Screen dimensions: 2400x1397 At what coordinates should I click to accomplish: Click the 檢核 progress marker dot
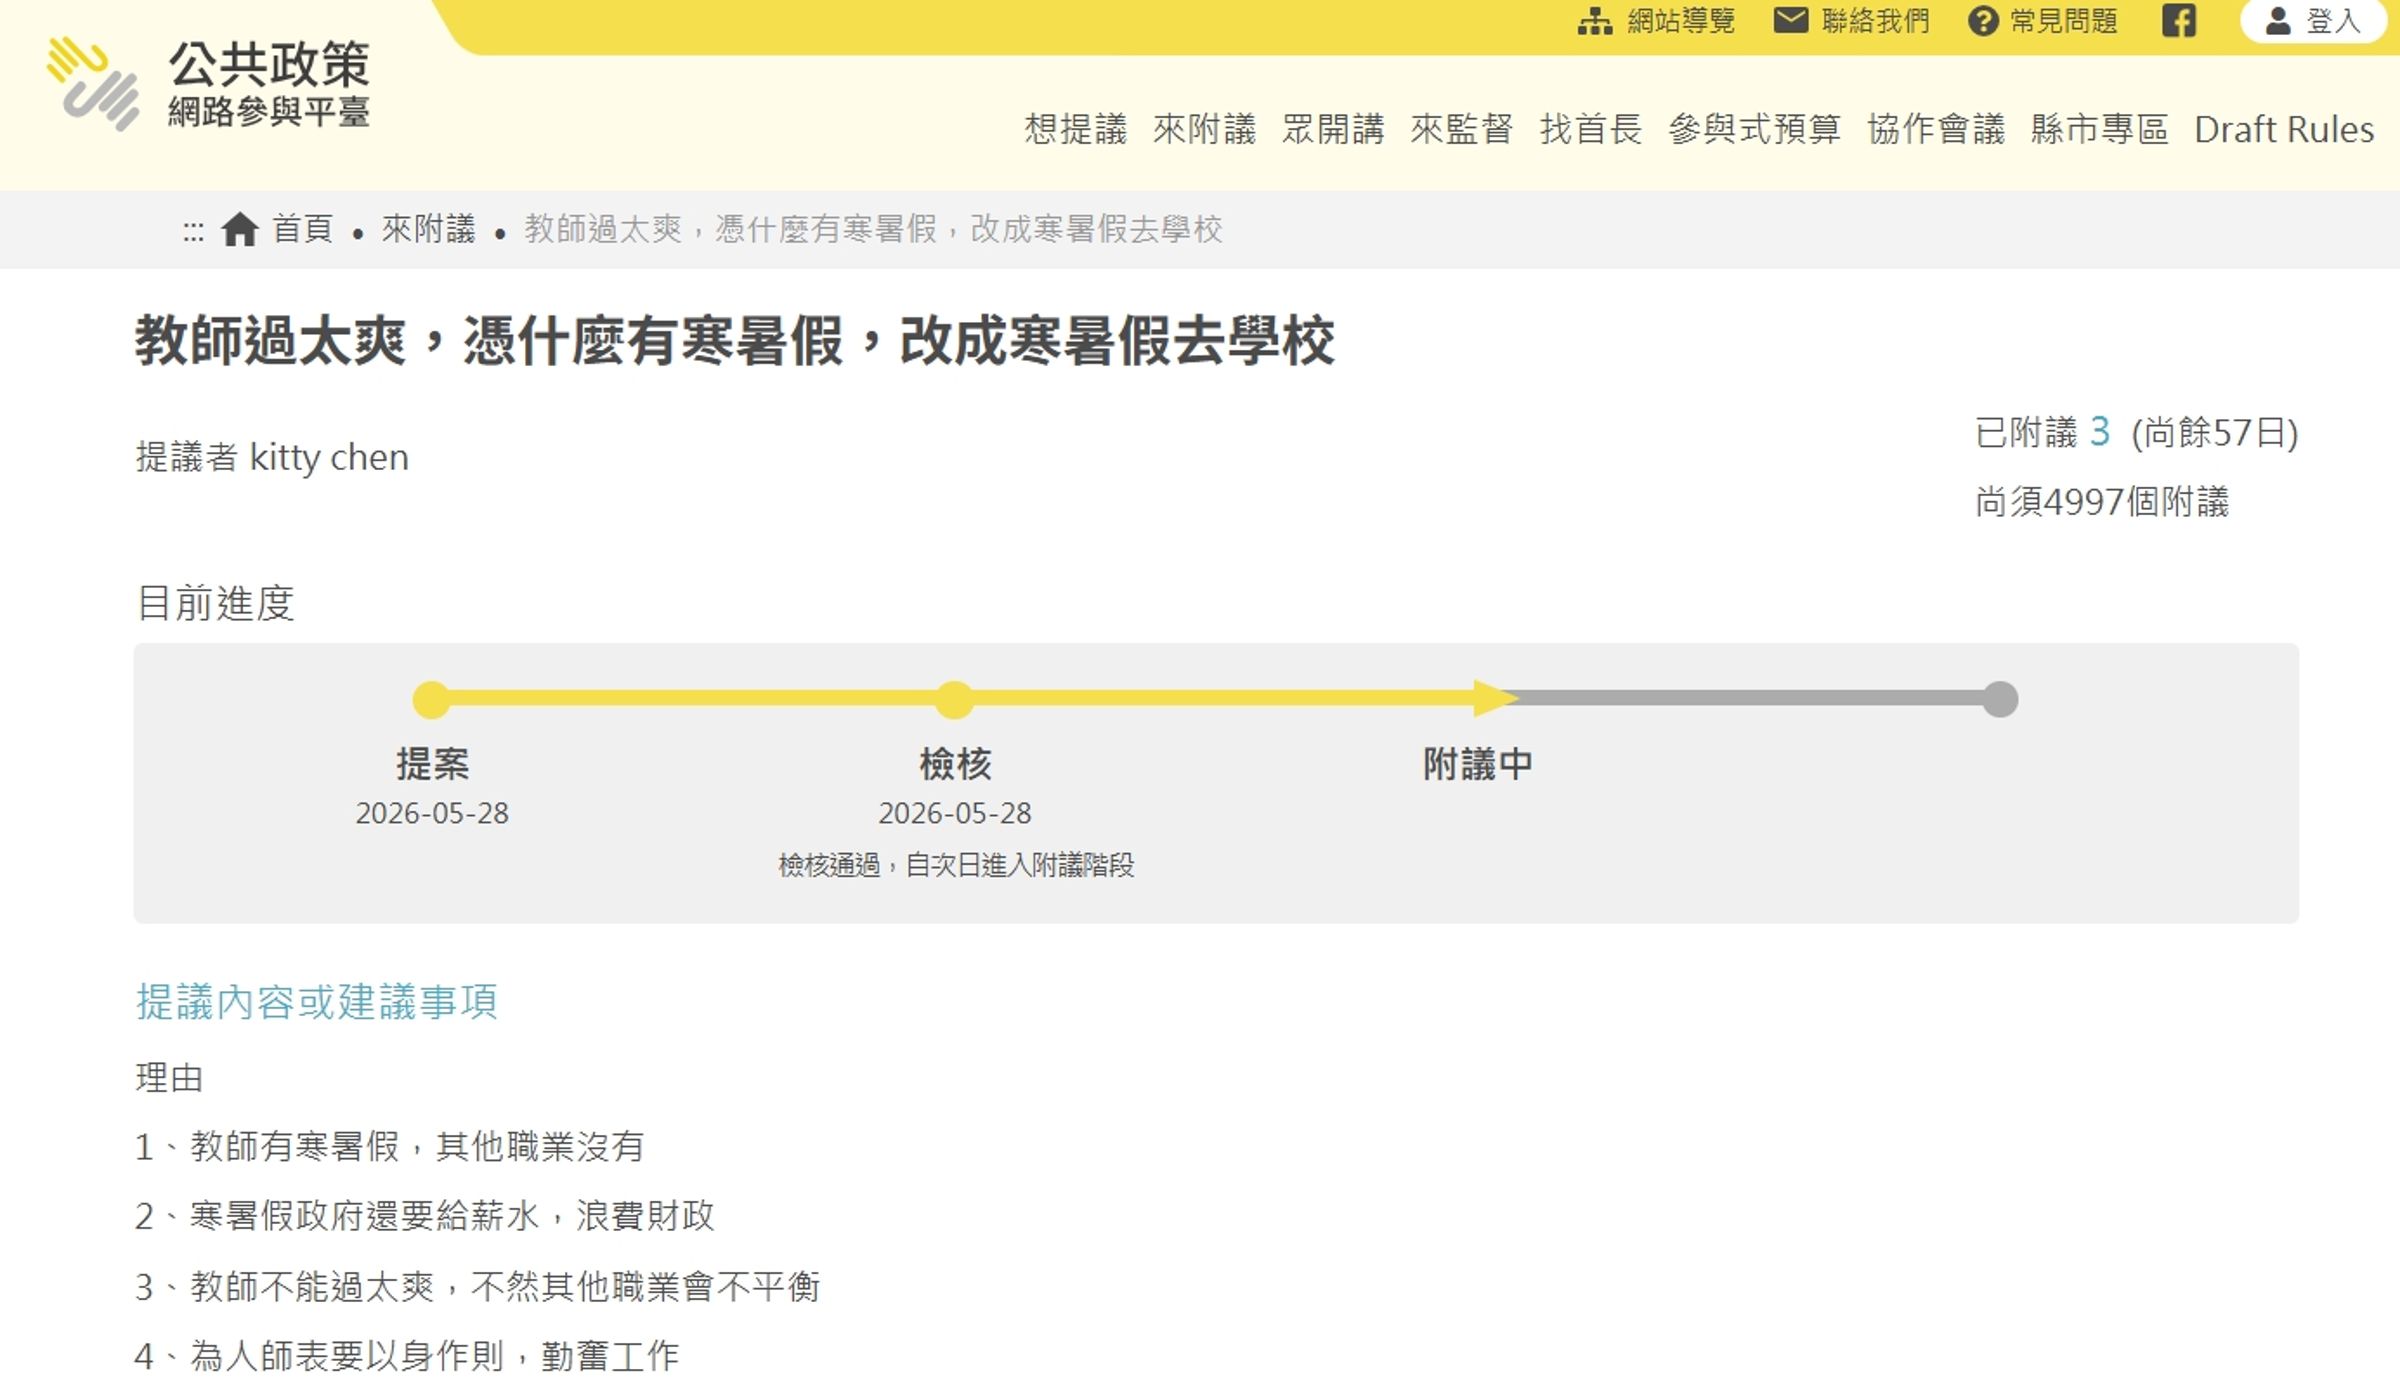(954, 699)
